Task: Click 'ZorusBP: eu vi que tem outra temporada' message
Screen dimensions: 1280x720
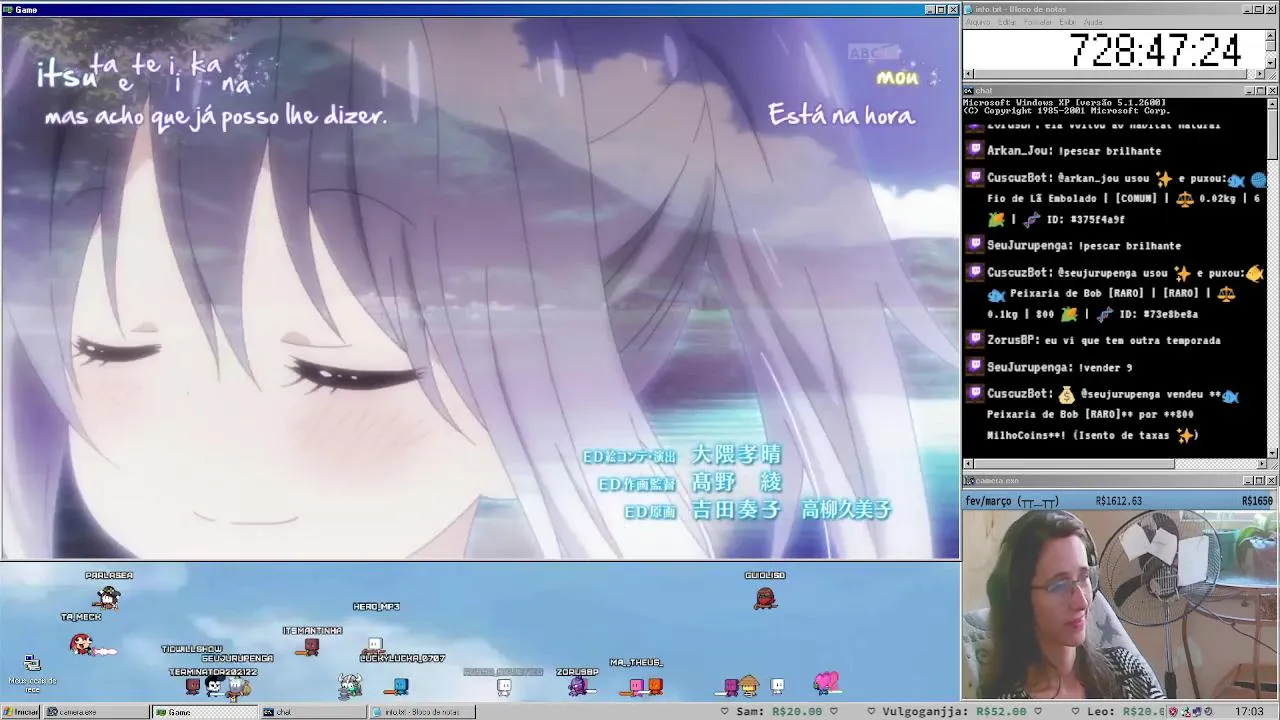Action: click(1104, 340)
